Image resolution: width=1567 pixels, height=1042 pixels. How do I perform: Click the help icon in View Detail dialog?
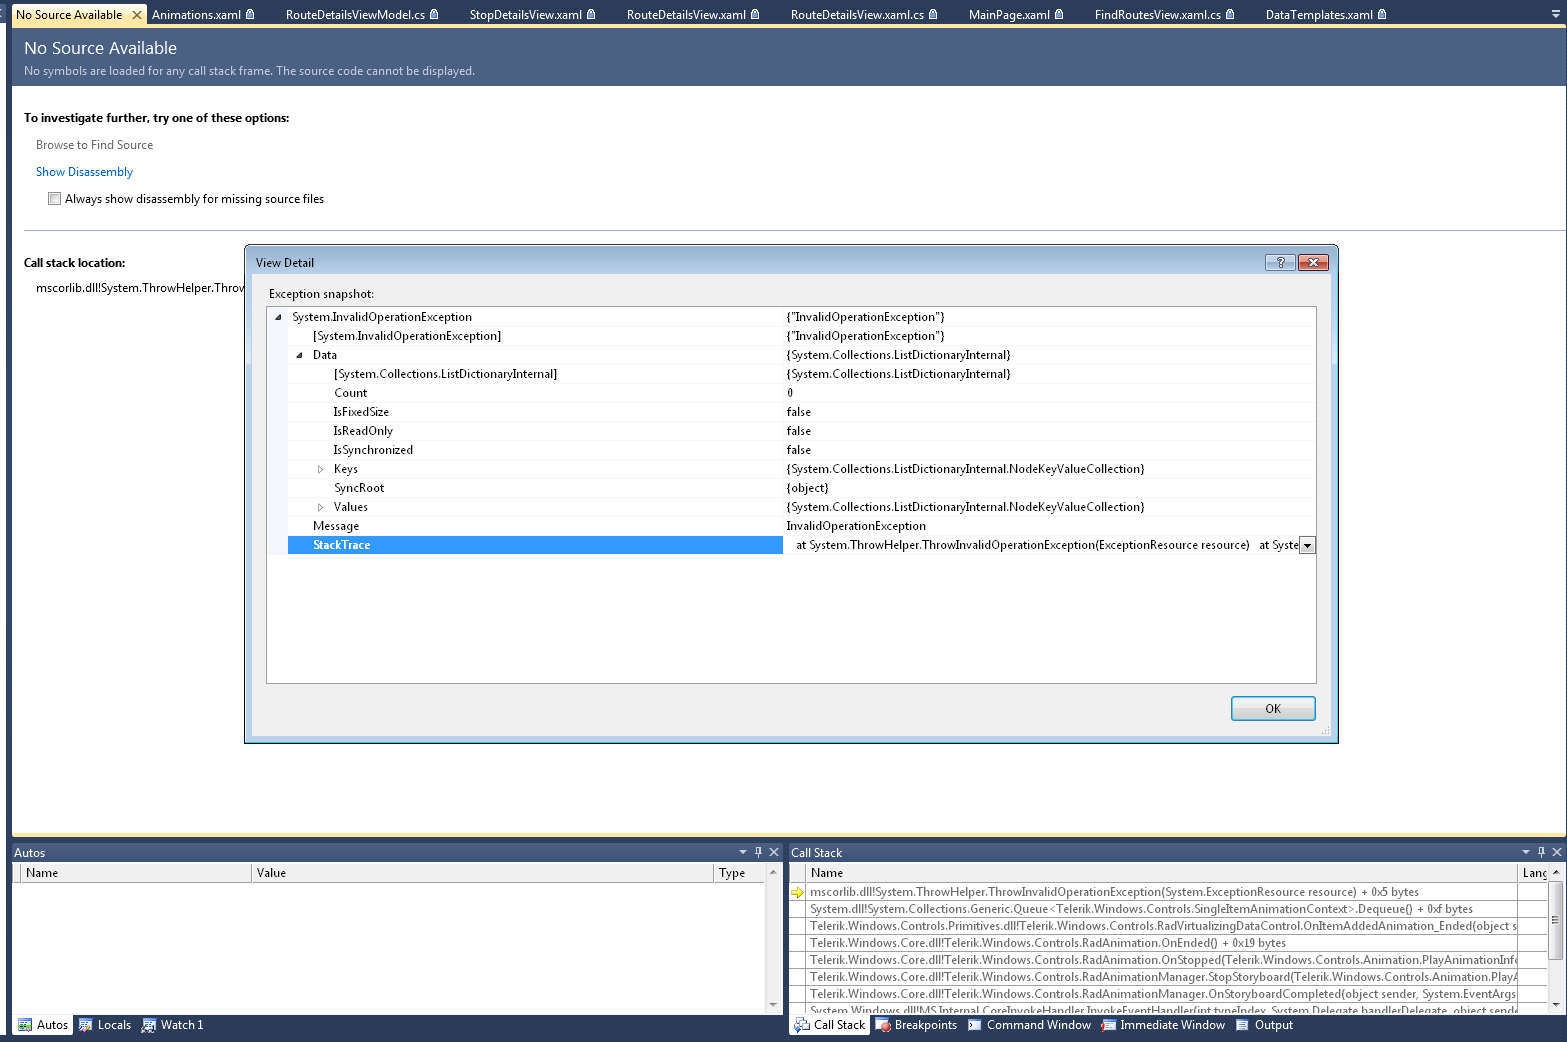(x=1280, y=262)
